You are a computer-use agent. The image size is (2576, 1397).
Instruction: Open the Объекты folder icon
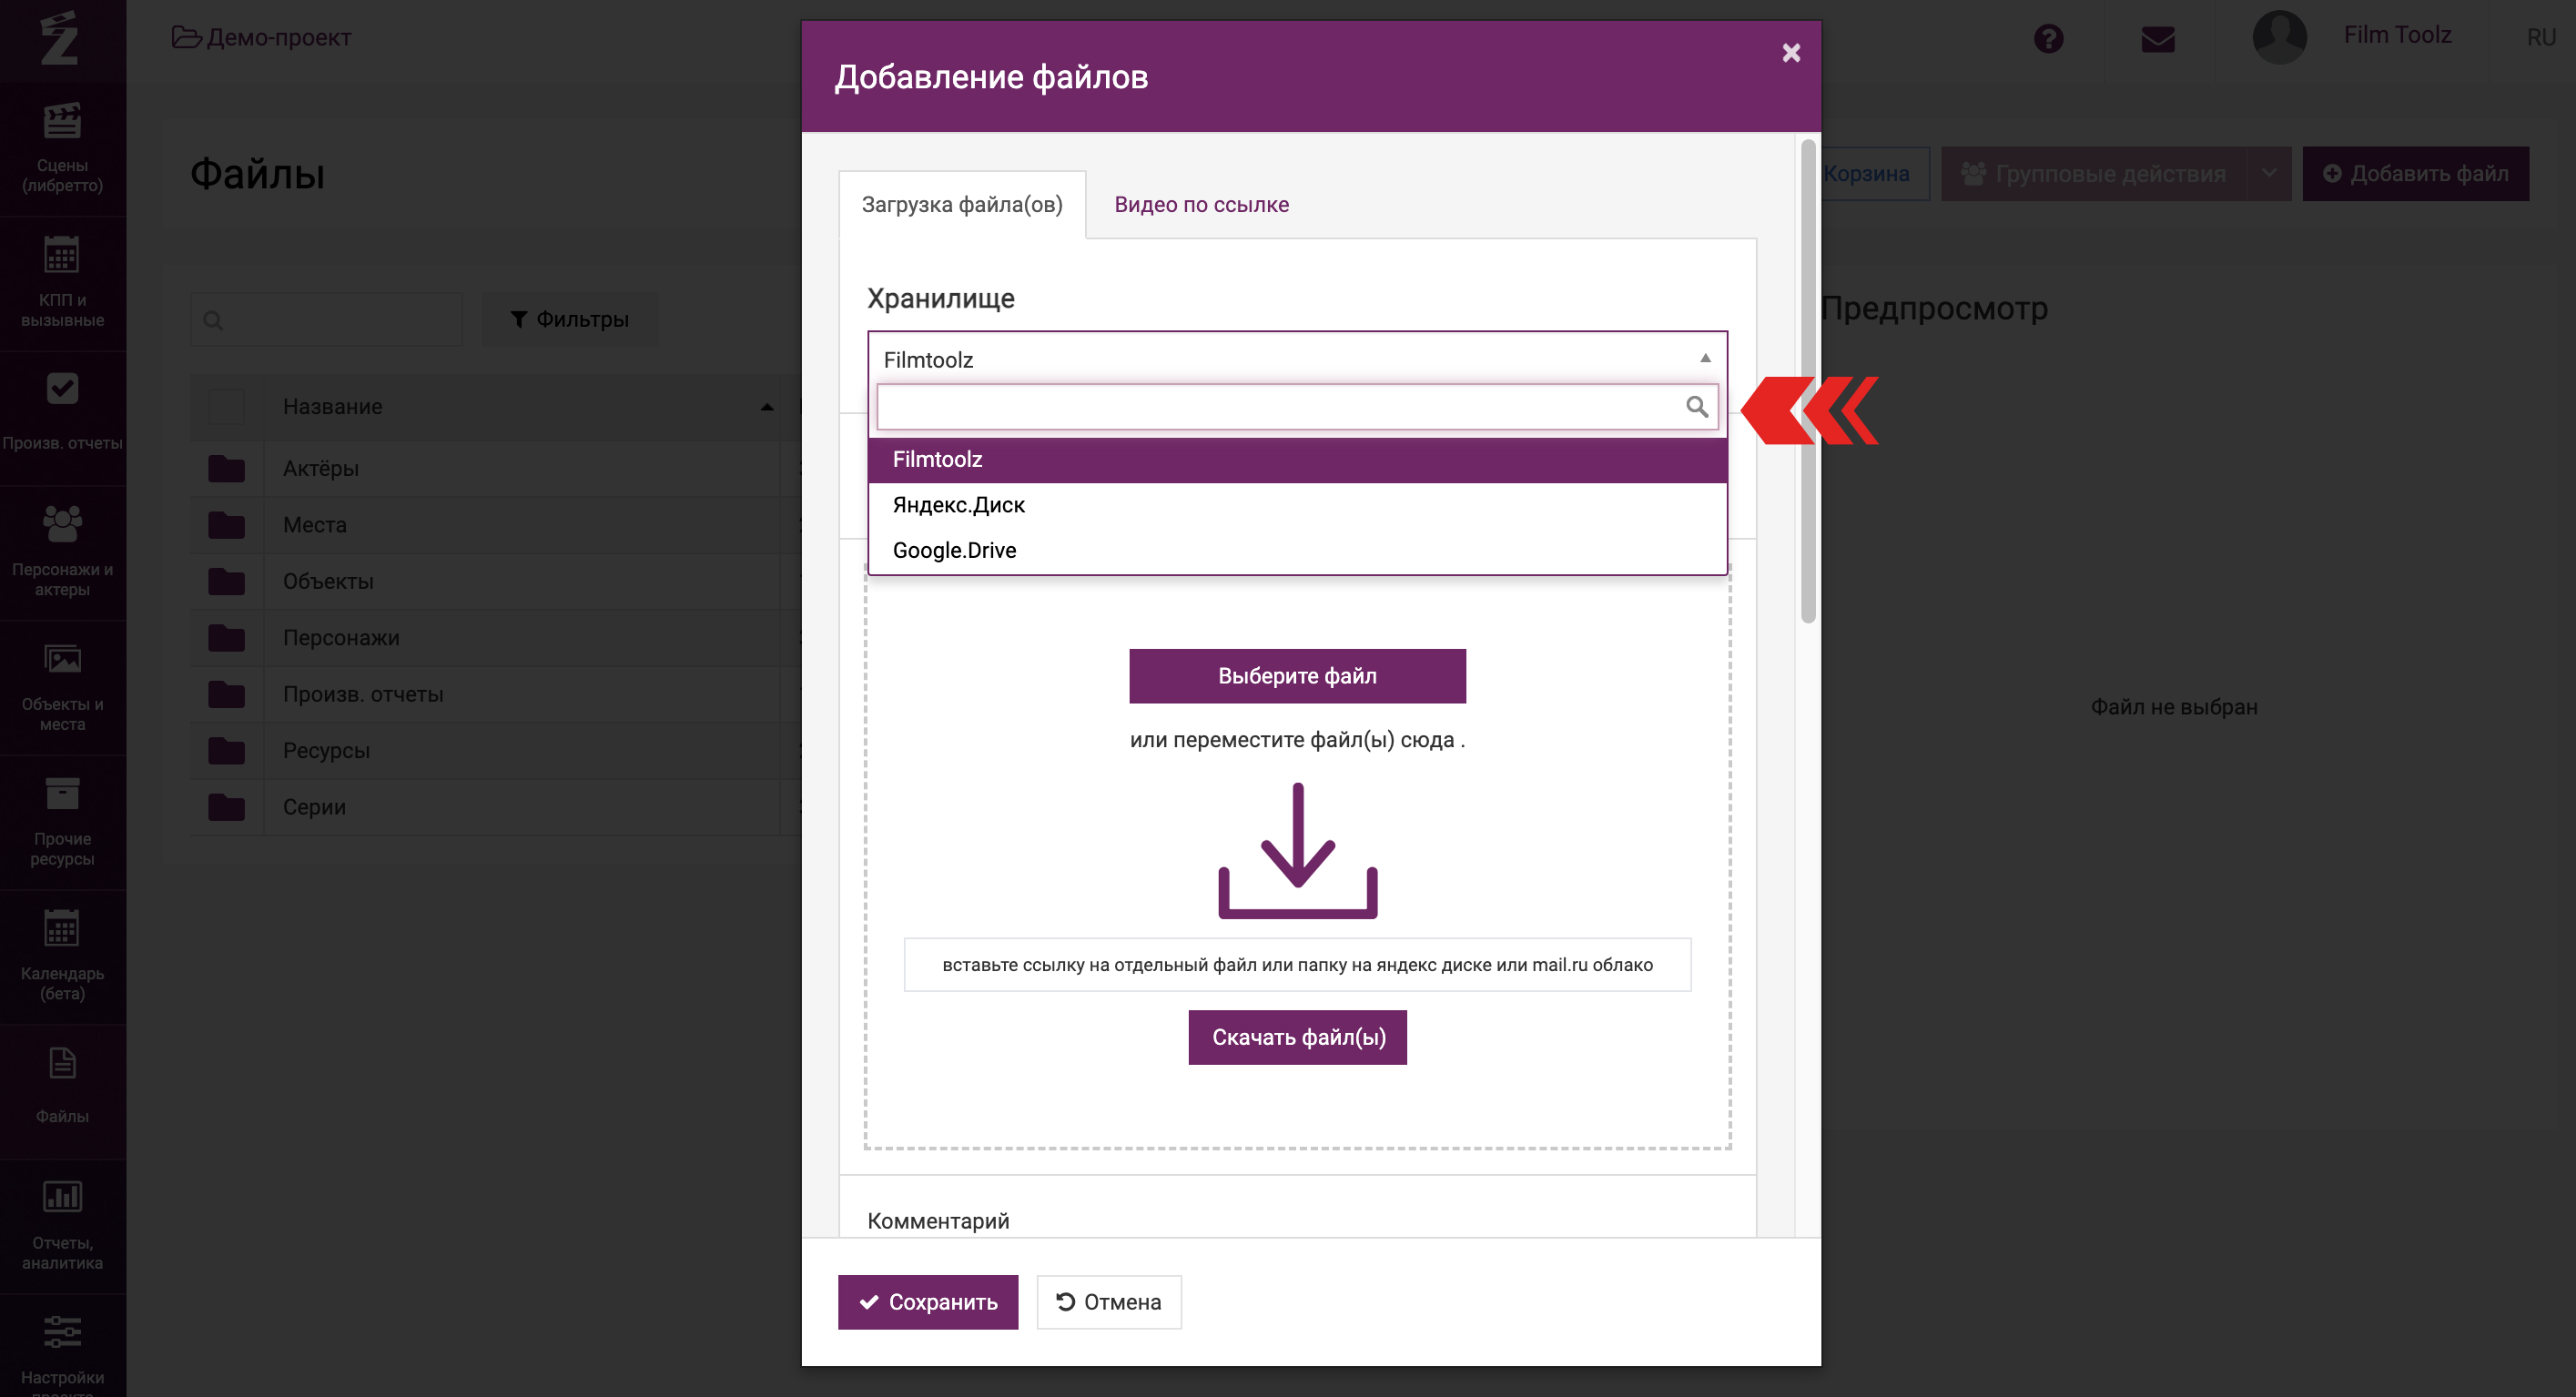coord(226,581)
